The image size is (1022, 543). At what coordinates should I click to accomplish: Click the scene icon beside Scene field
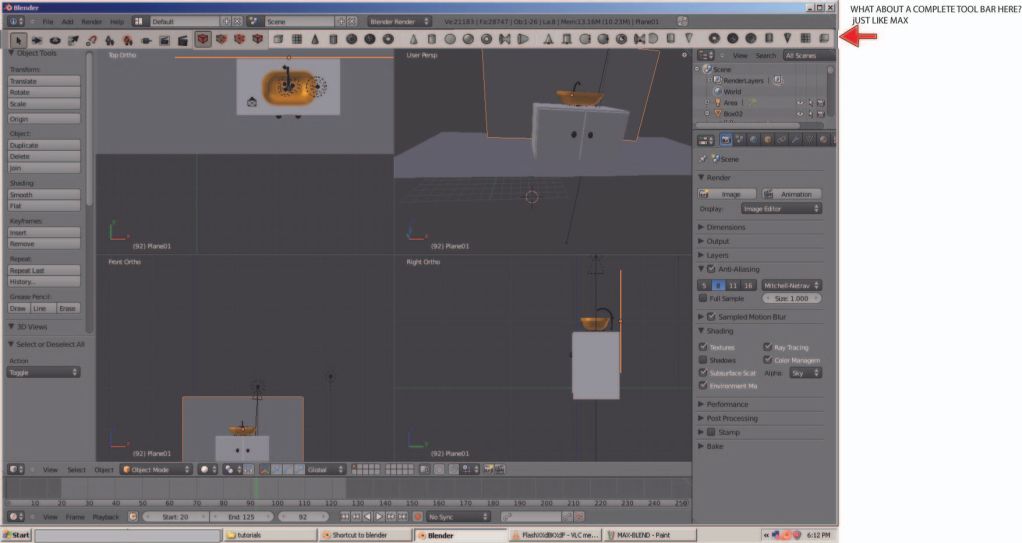click(254, 22)
